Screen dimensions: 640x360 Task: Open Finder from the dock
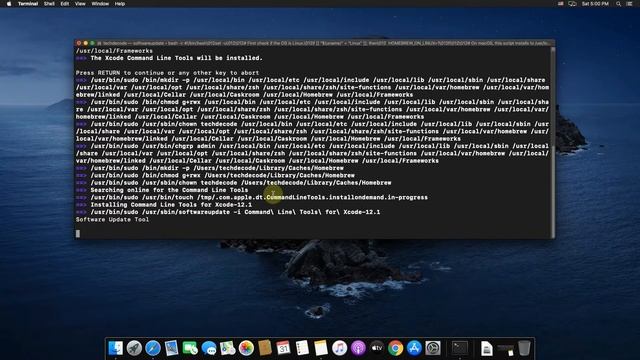pos(116,348)
